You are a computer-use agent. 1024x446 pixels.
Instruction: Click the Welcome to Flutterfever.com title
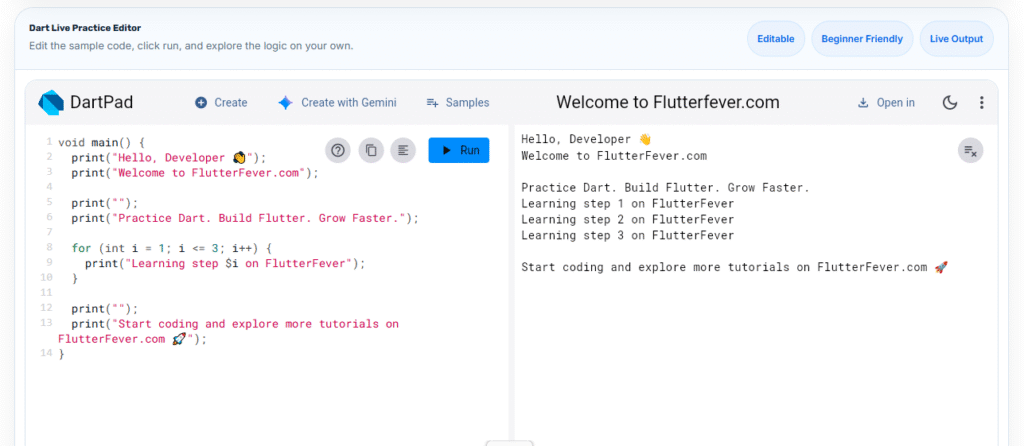coord(667,102)
